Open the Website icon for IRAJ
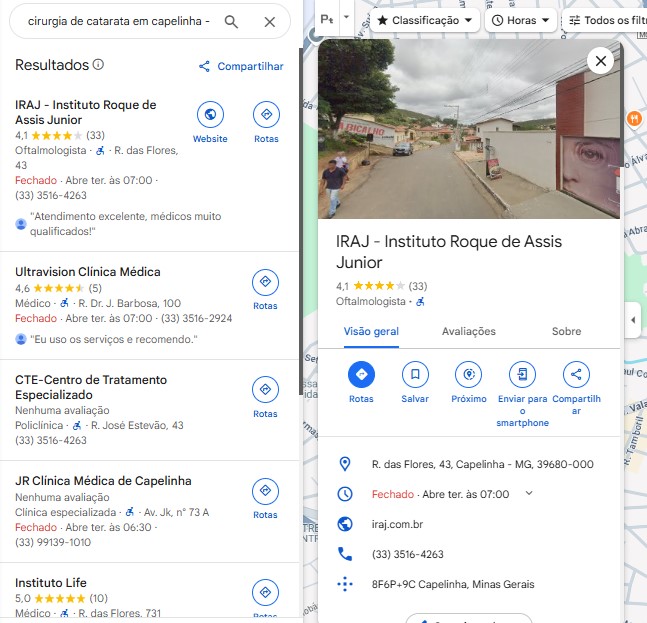Image resolution: width=647 pixels, height=623 pixels. coord(210,114)
